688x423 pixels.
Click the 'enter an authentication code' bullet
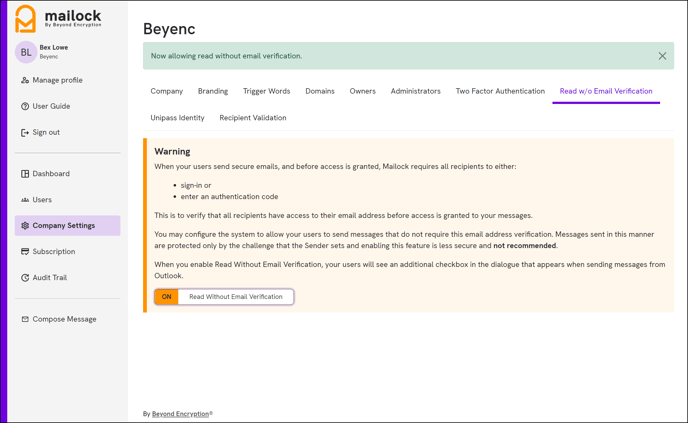click(x=229, y=197)
